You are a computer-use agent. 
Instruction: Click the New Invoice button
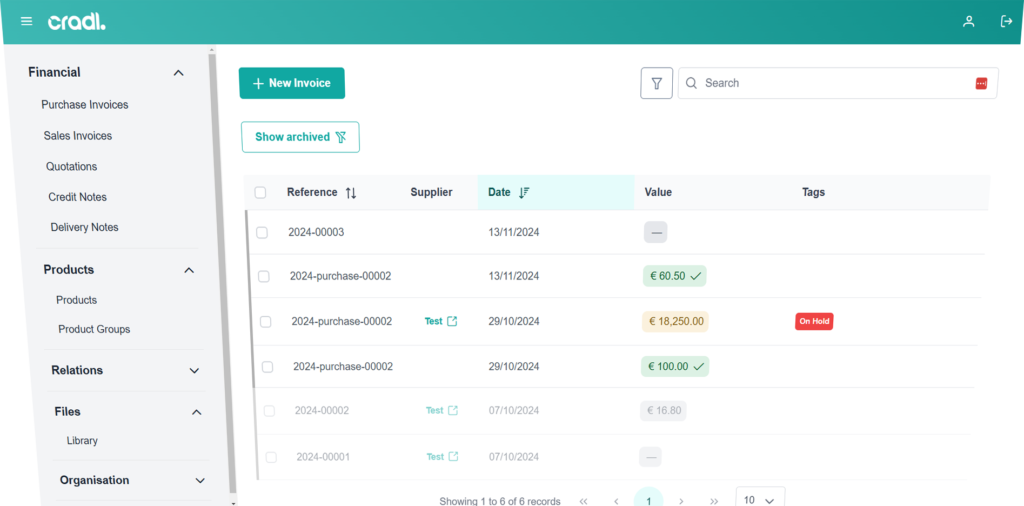click(291, 84)
